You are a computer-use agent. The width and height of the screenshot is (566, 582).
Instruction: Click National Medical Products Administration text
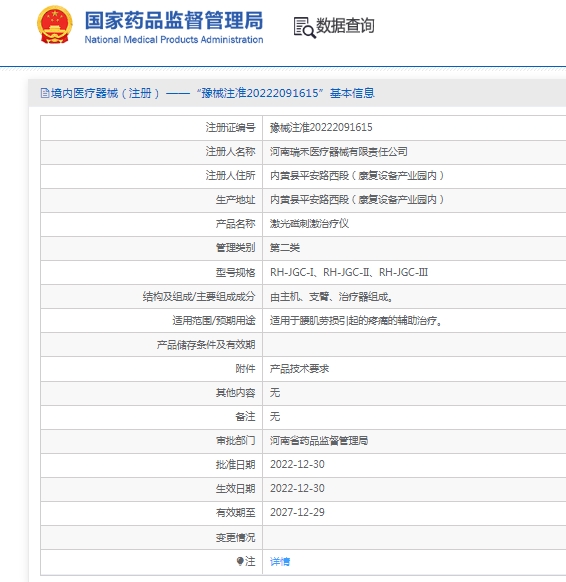pos(174,39)
